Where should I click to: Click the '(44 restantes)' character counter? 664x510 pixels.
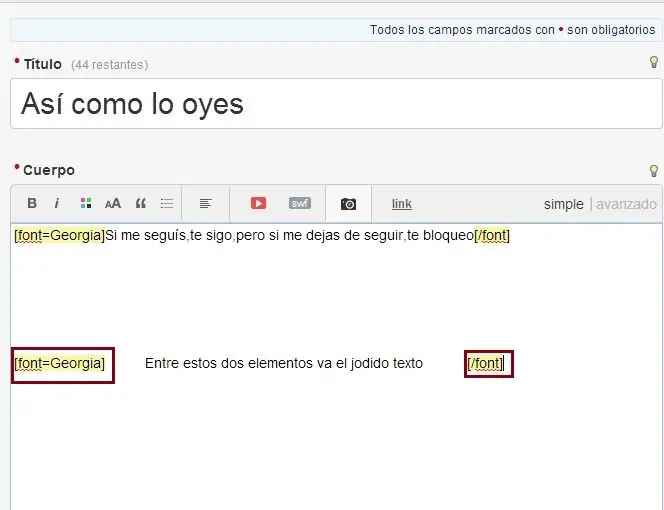pos(110,65)
